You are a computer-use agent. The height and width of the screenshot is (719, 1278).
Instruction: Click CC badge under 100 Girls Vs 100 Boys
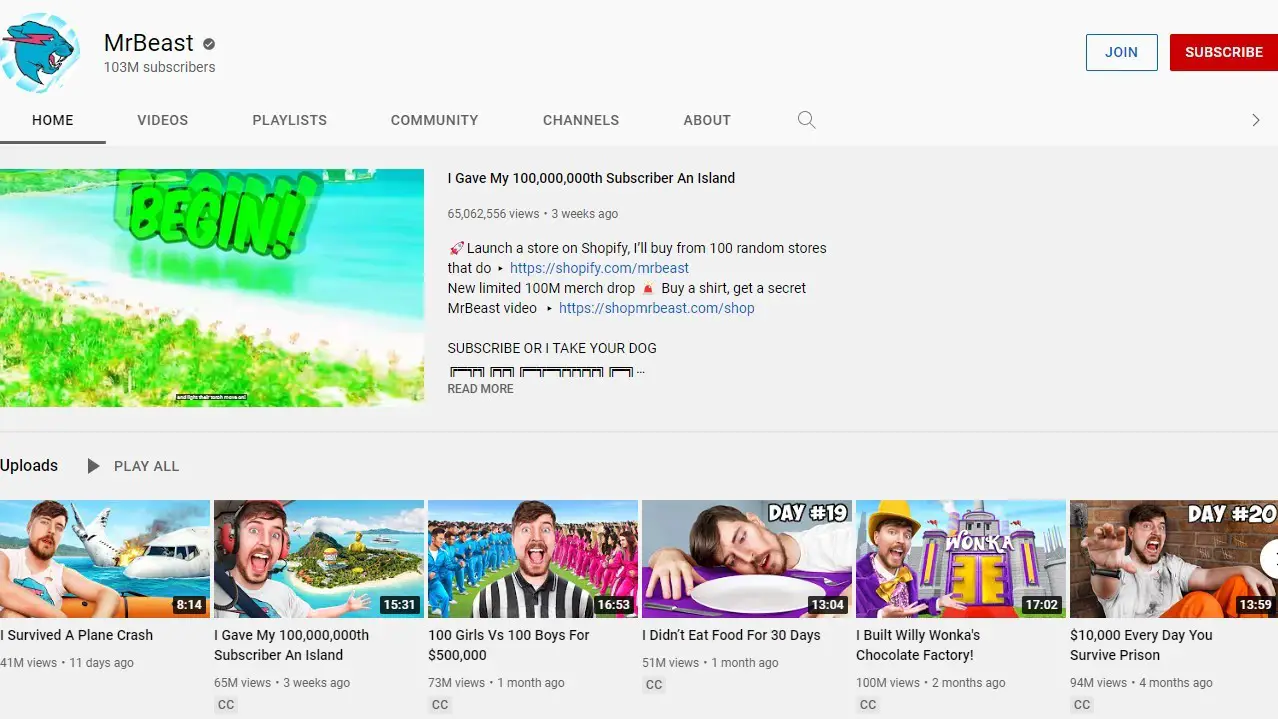click(440, 705)
